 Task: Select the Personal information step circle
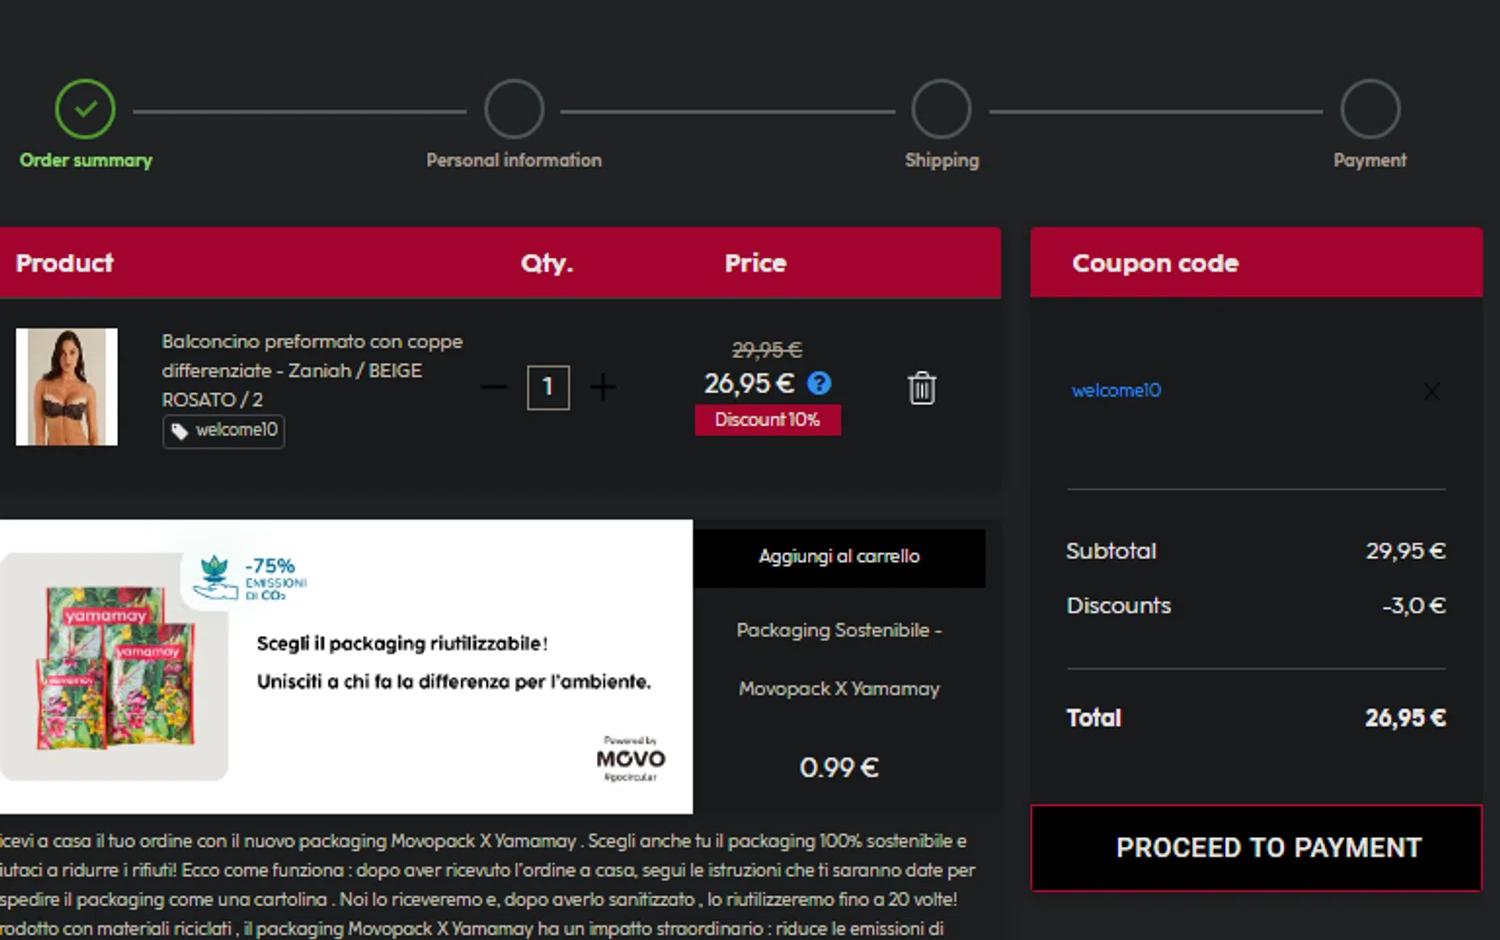[x=514, y=109]
